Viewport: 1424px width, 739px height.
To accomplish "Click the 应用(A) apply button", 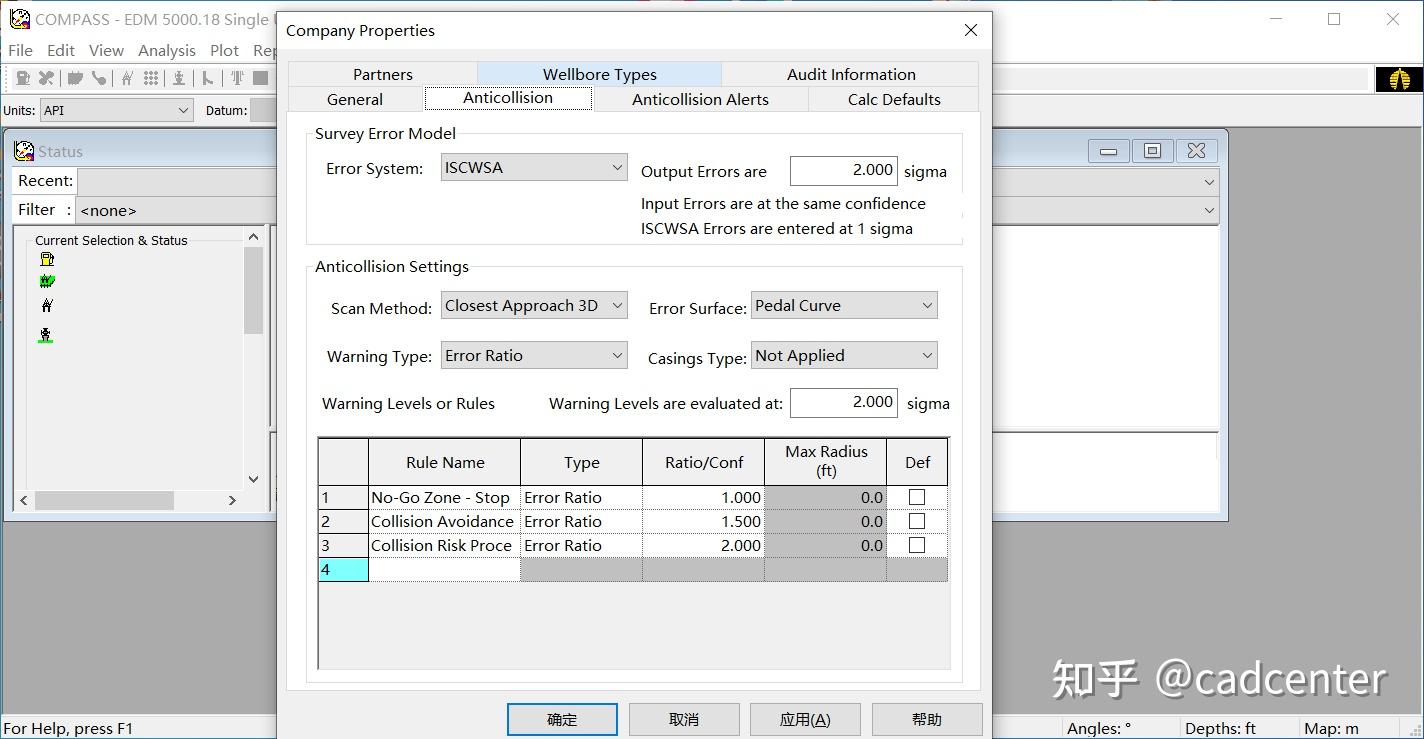I will [x=805, y=719].
